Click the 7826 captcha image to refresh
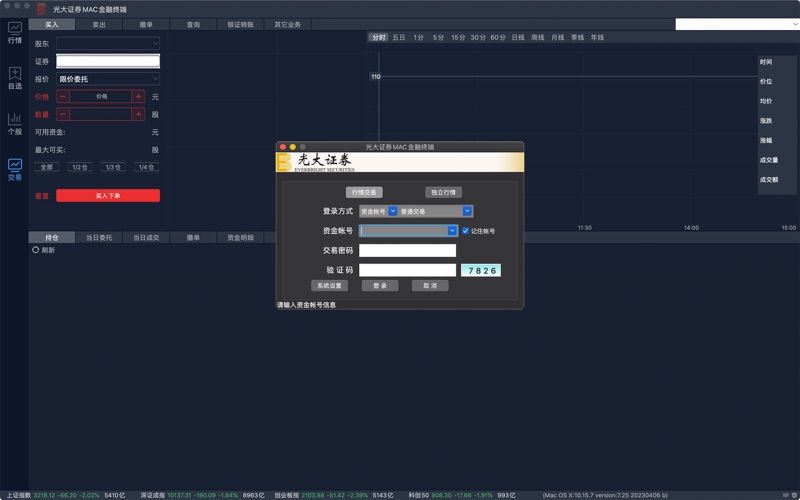Viewport: 800px width, 500px height. [x=480, y=270]
